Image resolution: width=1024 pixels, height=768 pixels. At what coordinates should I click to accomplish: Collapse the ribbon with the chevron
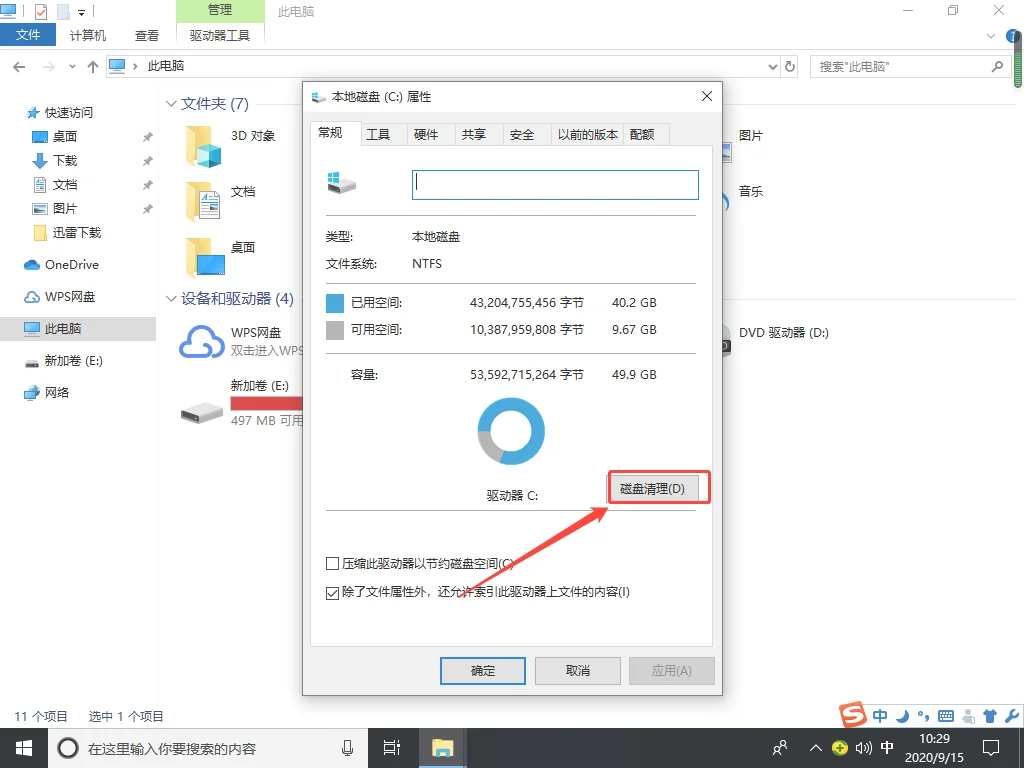pyautogui.click(x=991, y=36)
